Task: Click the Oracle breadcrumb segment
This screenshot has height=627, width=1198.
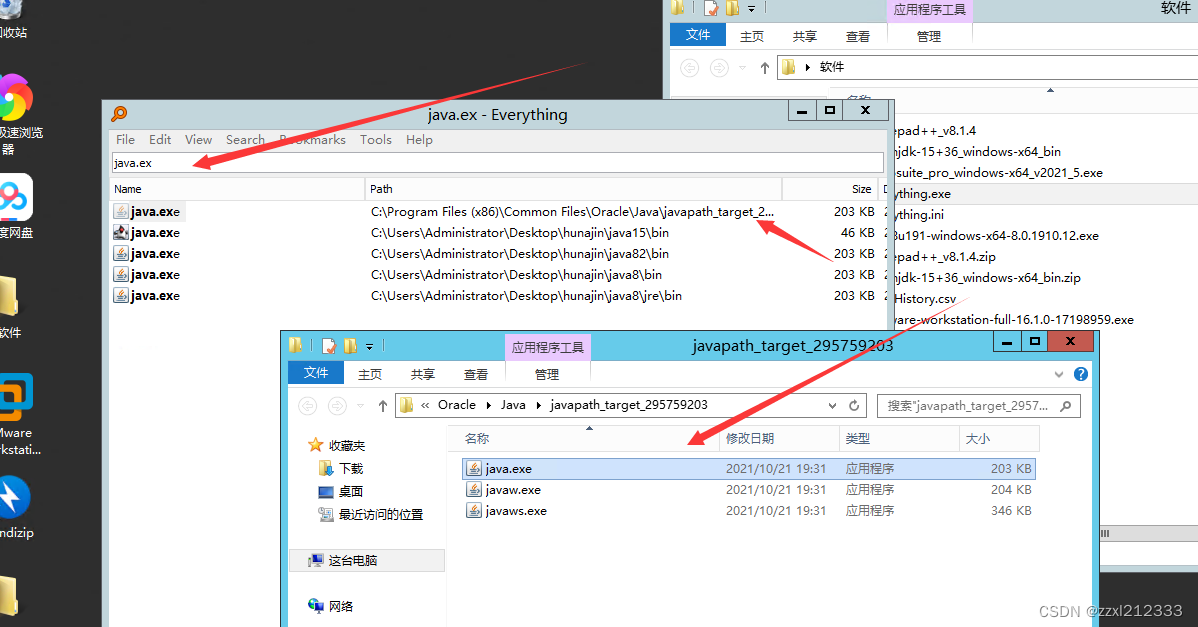Action: [457, 405]
